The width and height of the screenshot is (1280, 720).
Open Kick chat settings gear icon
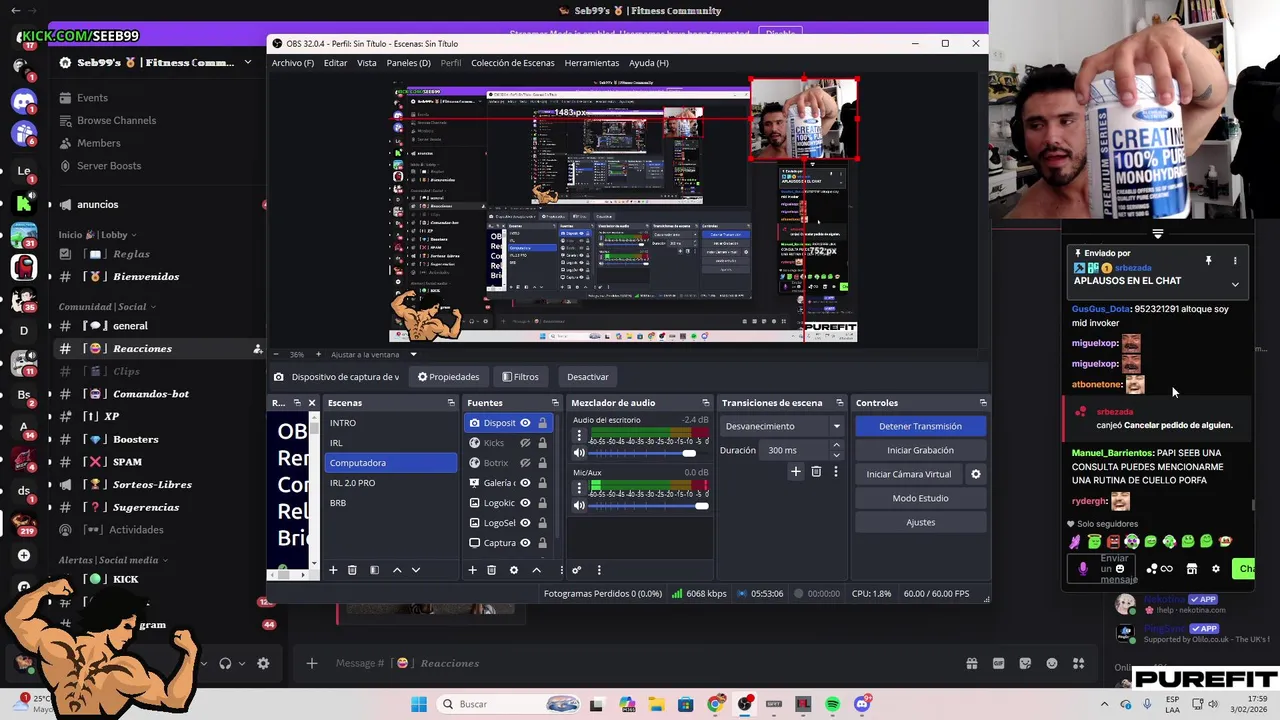point(1216,569)
